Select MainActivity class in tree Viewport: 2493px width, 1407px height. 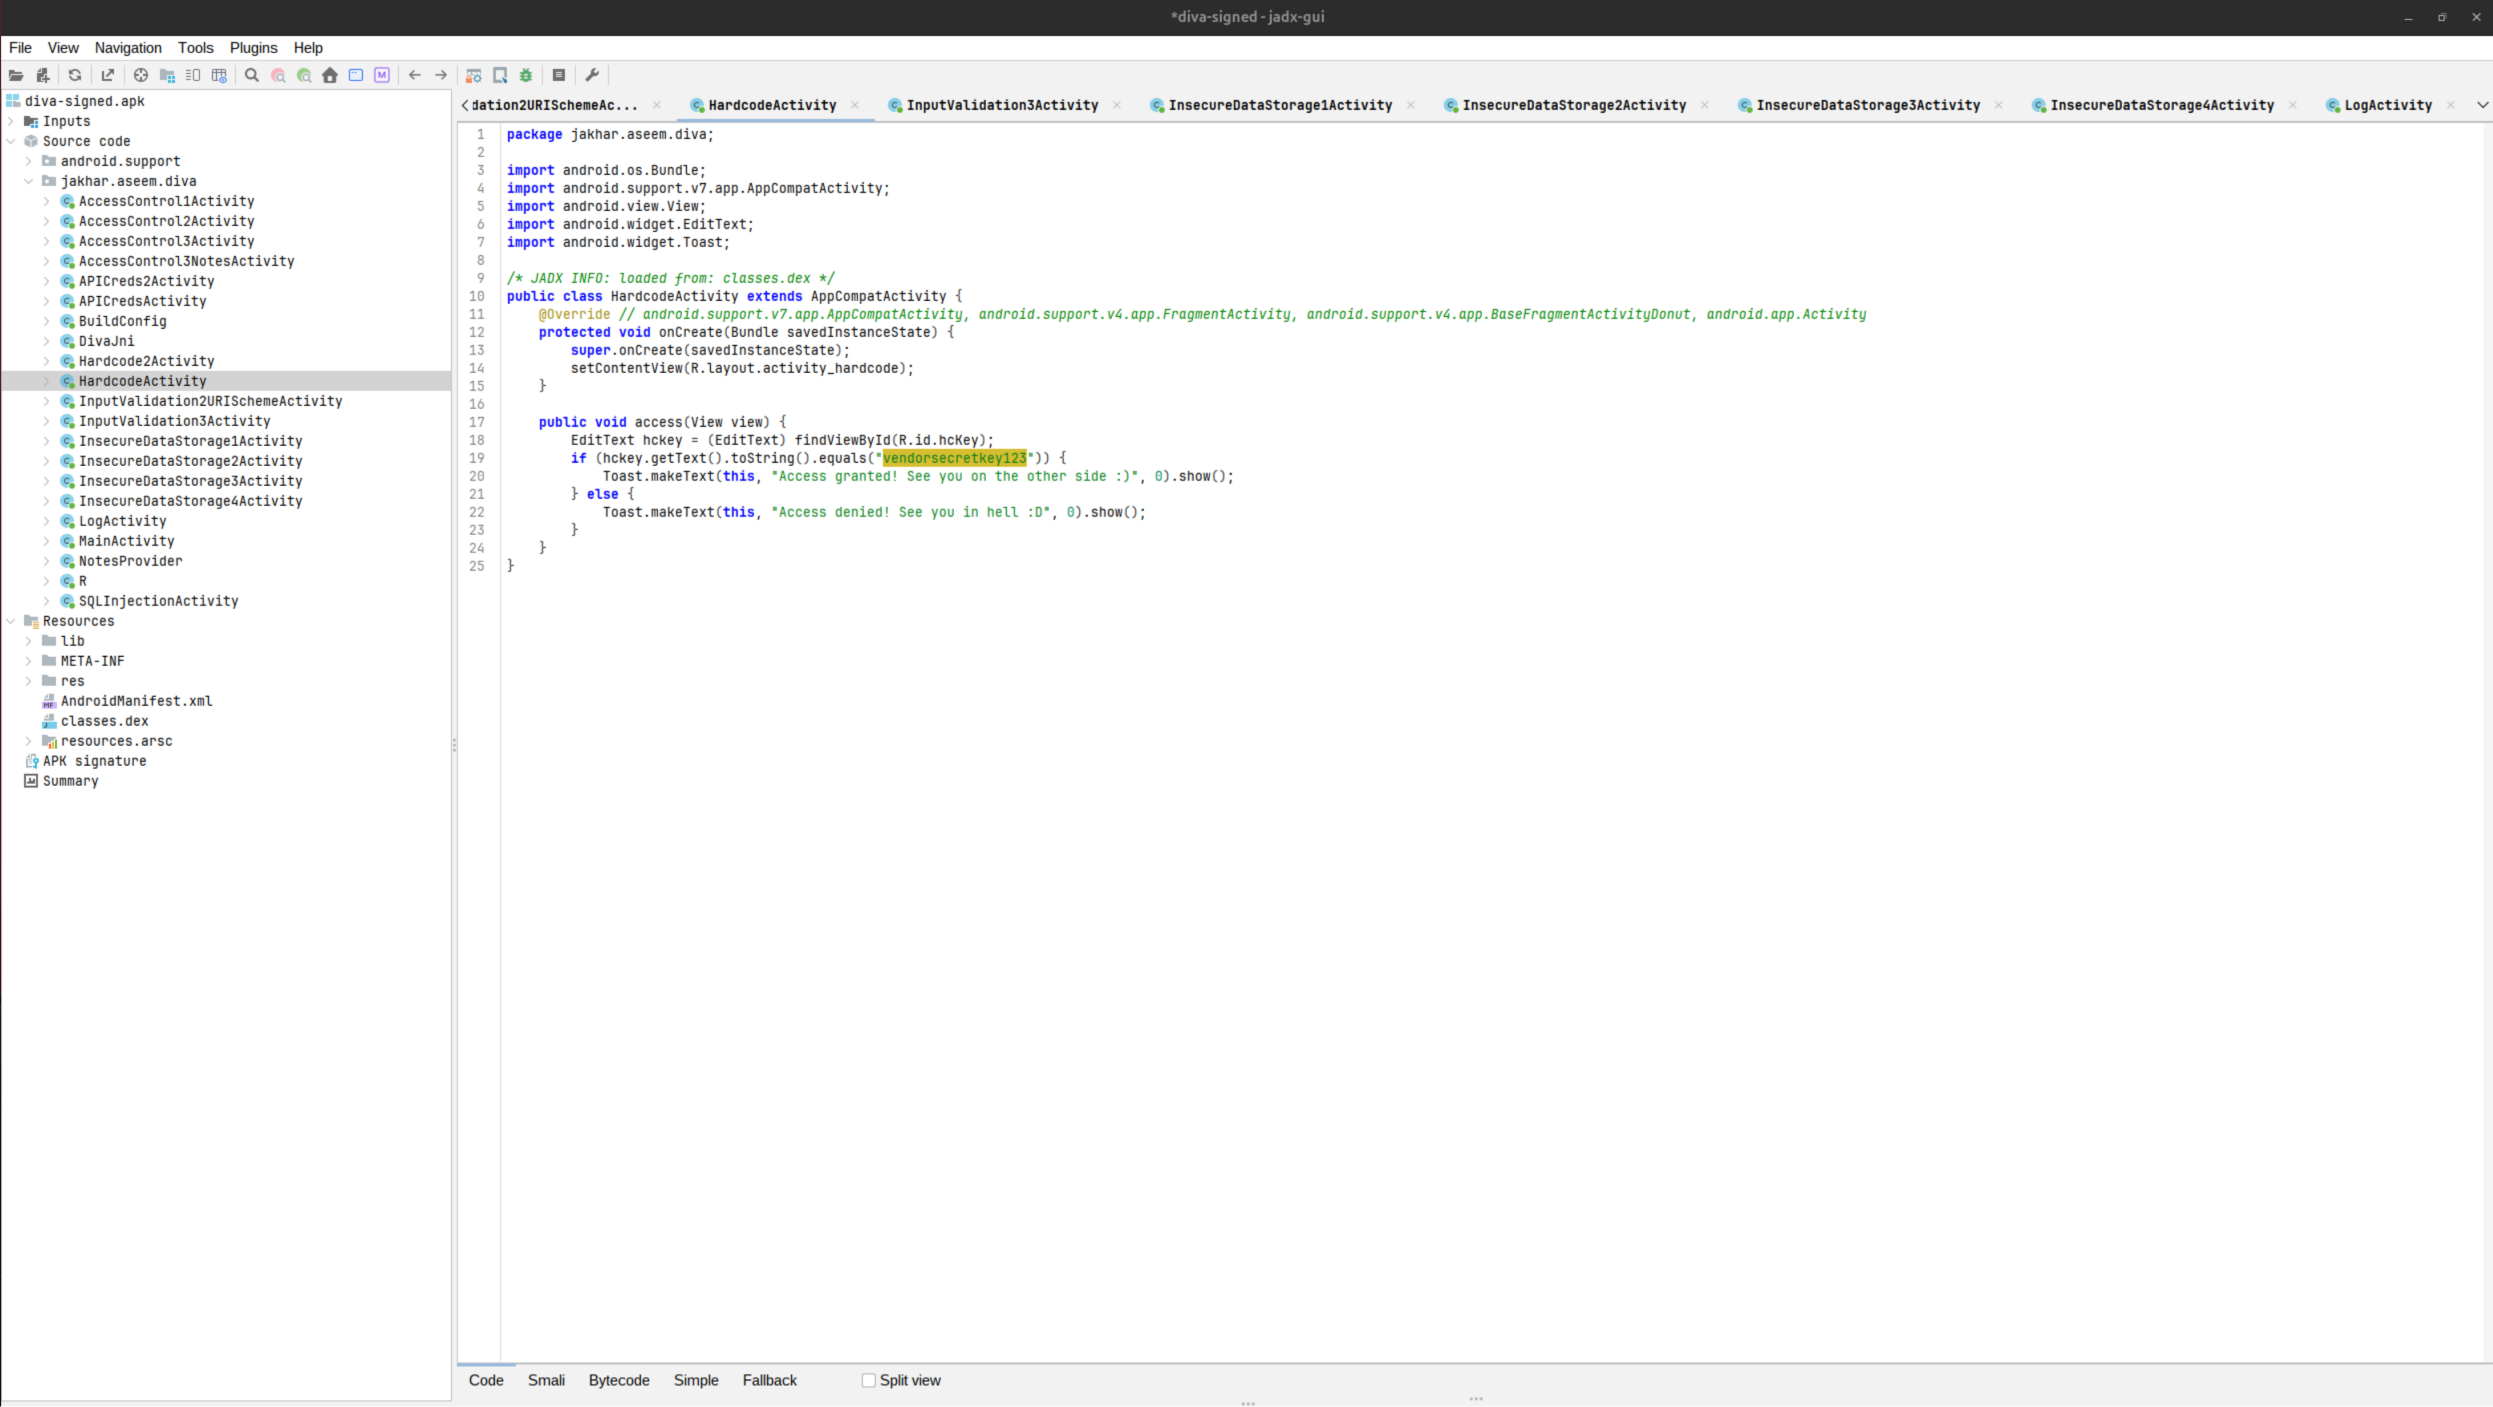[x=126, y=541]
